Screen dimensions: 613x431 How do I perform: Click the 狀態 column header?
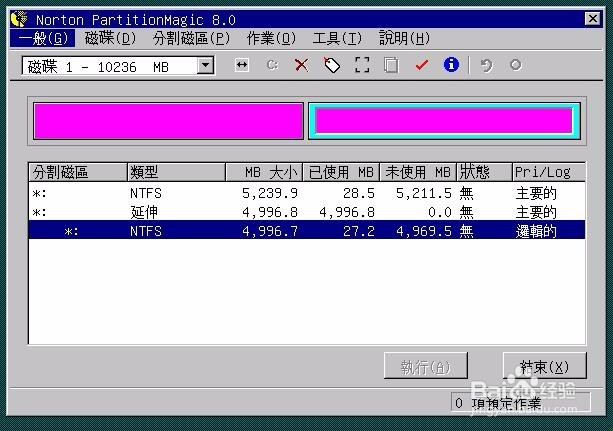tap(484, 172)
